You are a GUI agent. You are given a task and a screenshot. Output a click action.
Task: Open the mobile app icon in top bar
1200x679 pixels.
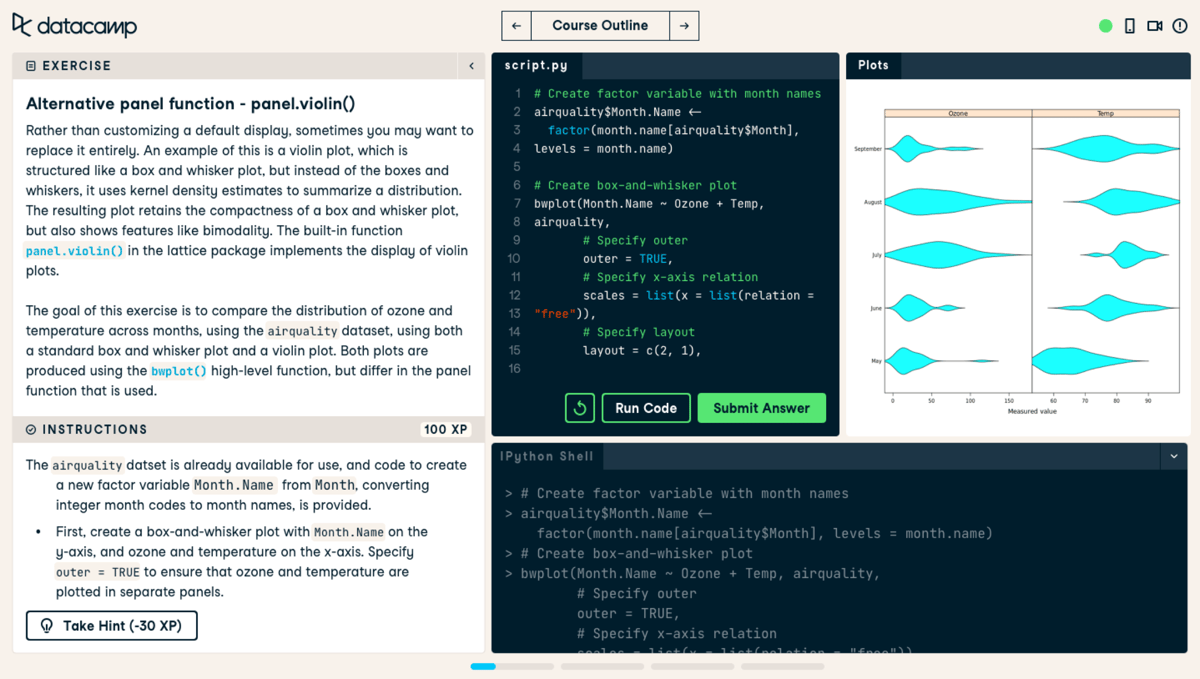[1130, 25]
